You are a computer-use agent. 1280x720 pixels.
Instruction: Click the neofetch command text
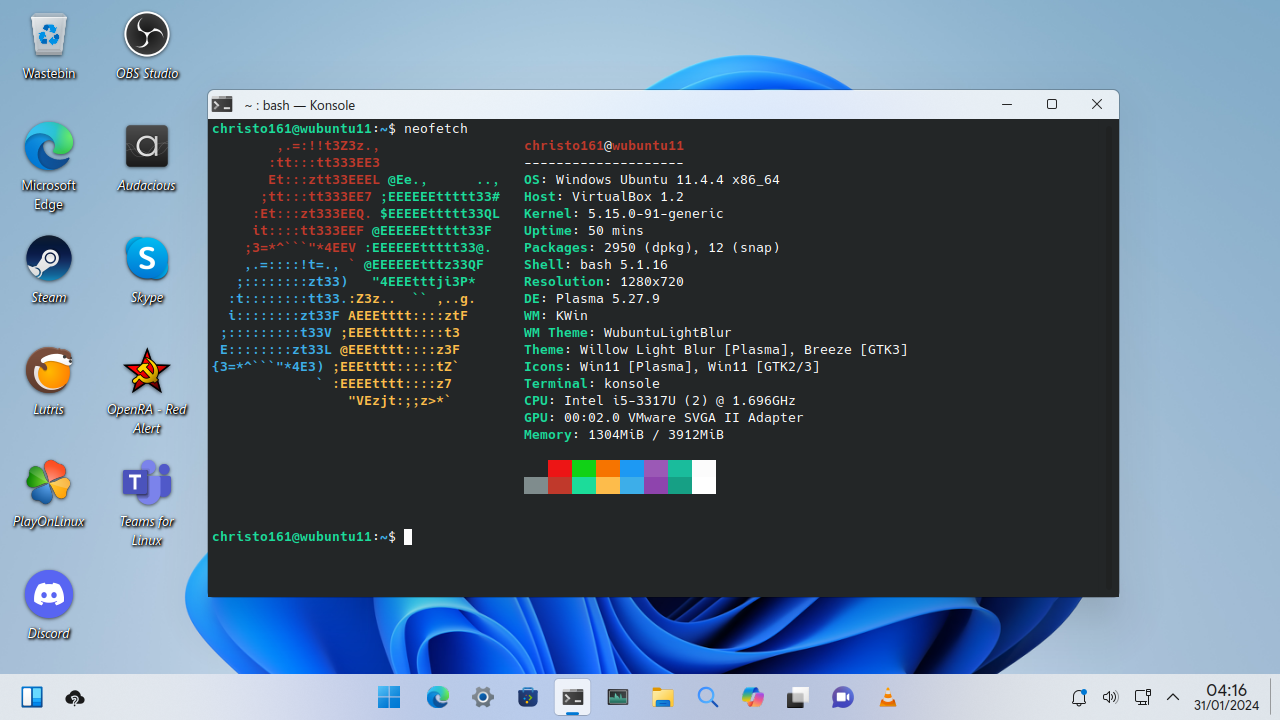click(436, 129)
